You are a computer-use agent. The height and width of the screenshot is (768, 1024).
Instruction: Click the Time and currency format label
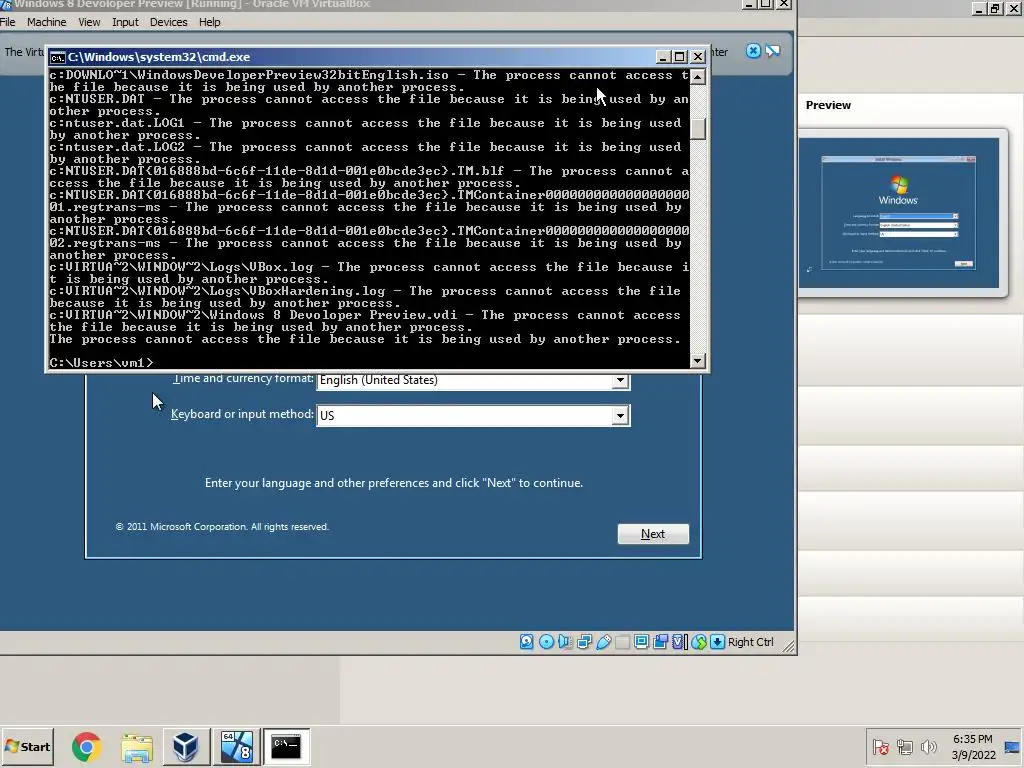point(243,378)
